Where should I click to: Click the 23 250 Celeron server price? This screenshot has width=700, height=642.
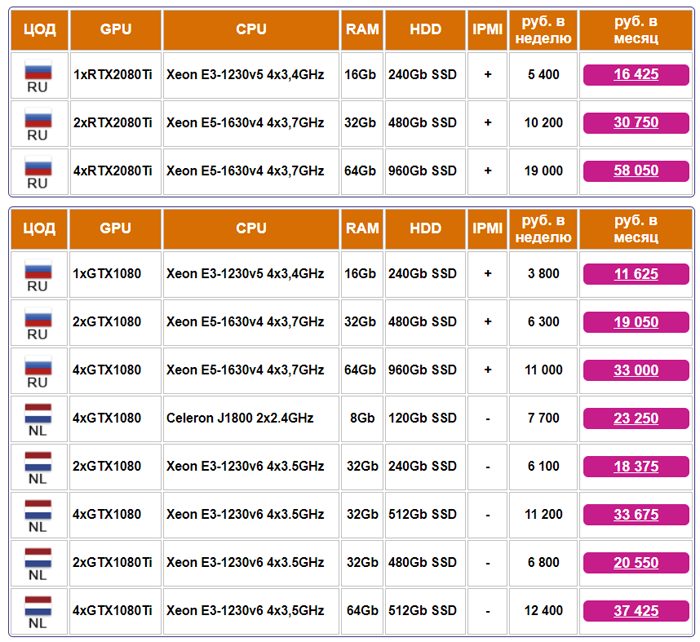tap(636, 419)
